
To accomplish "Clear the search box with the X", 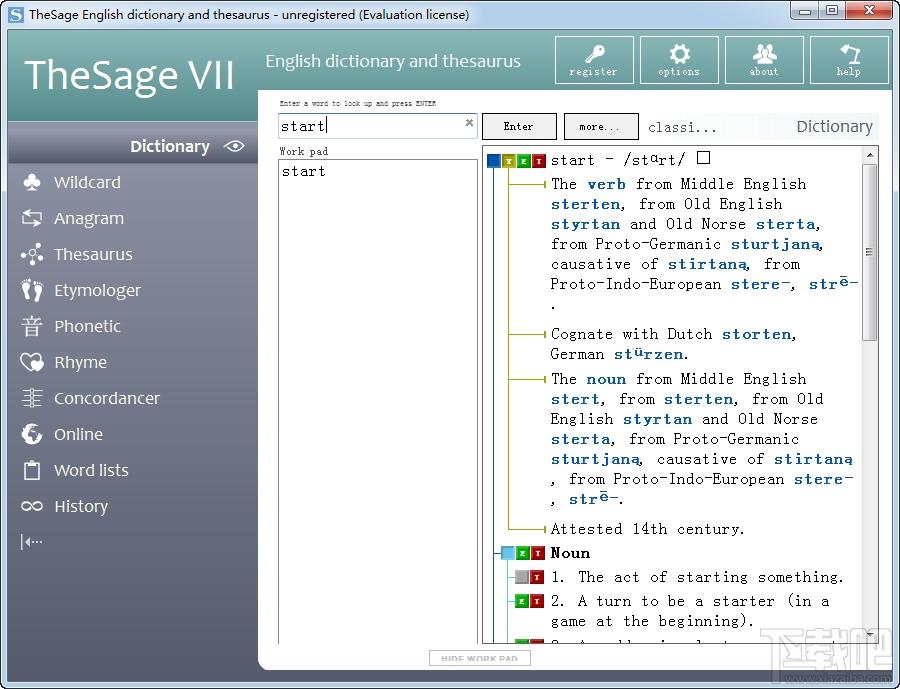I will 470,122.
